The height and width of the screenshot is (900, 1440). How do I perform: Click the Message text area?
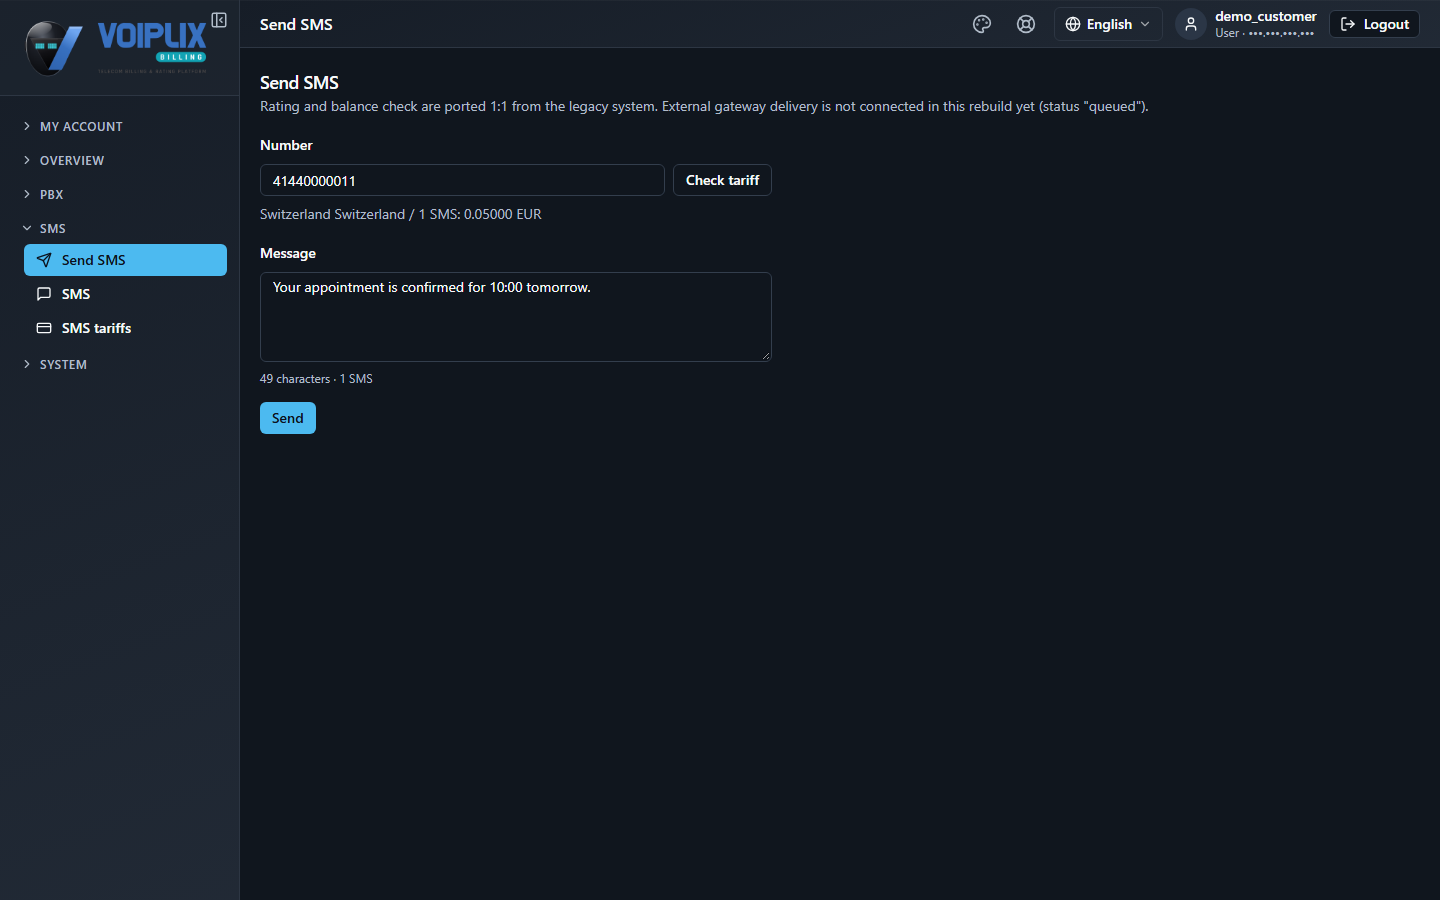(x=516, y=317)
